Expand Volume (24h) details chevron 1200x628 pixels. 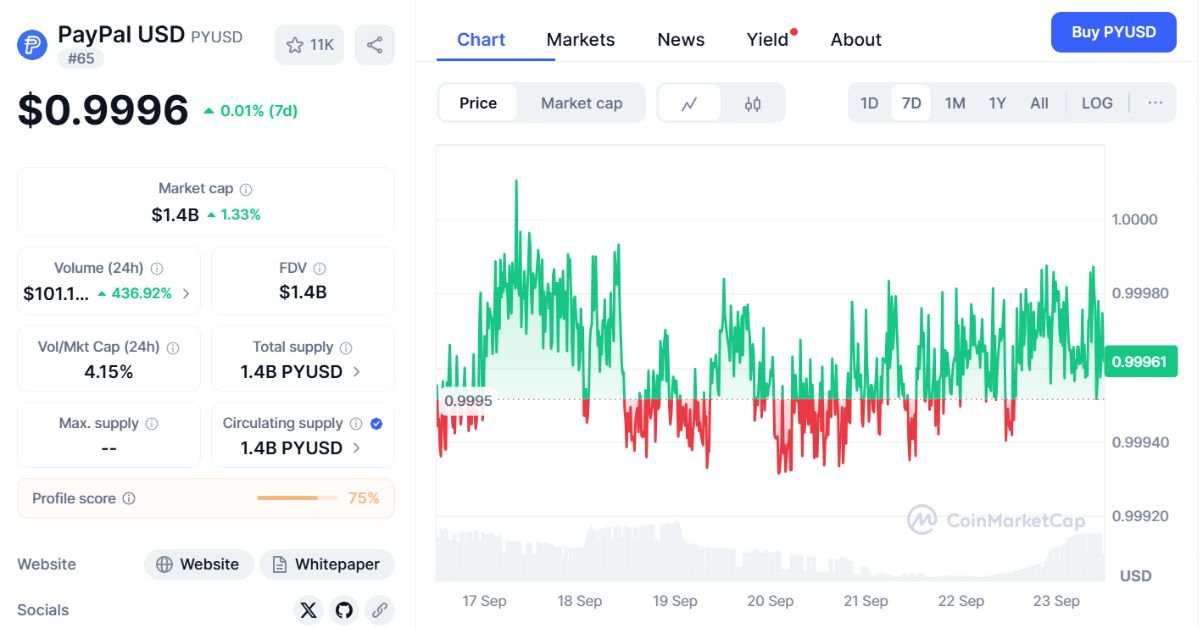pos(186,294)
